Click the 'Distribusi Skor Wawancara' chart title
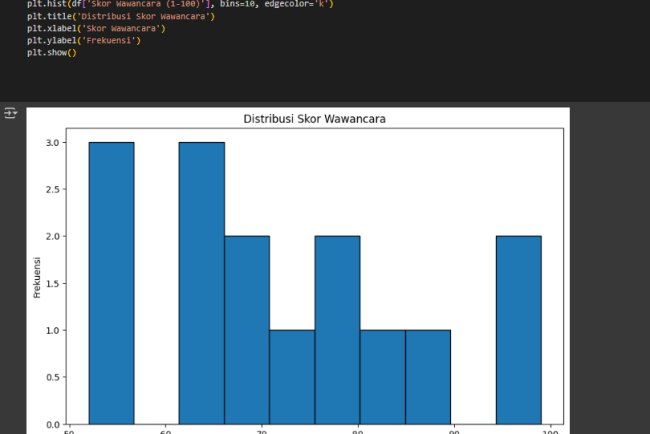 click(315, 119)
